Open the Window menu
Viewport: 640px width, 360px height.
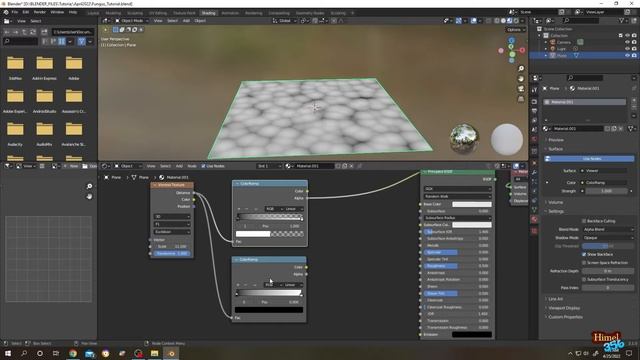tap(57, 12)
